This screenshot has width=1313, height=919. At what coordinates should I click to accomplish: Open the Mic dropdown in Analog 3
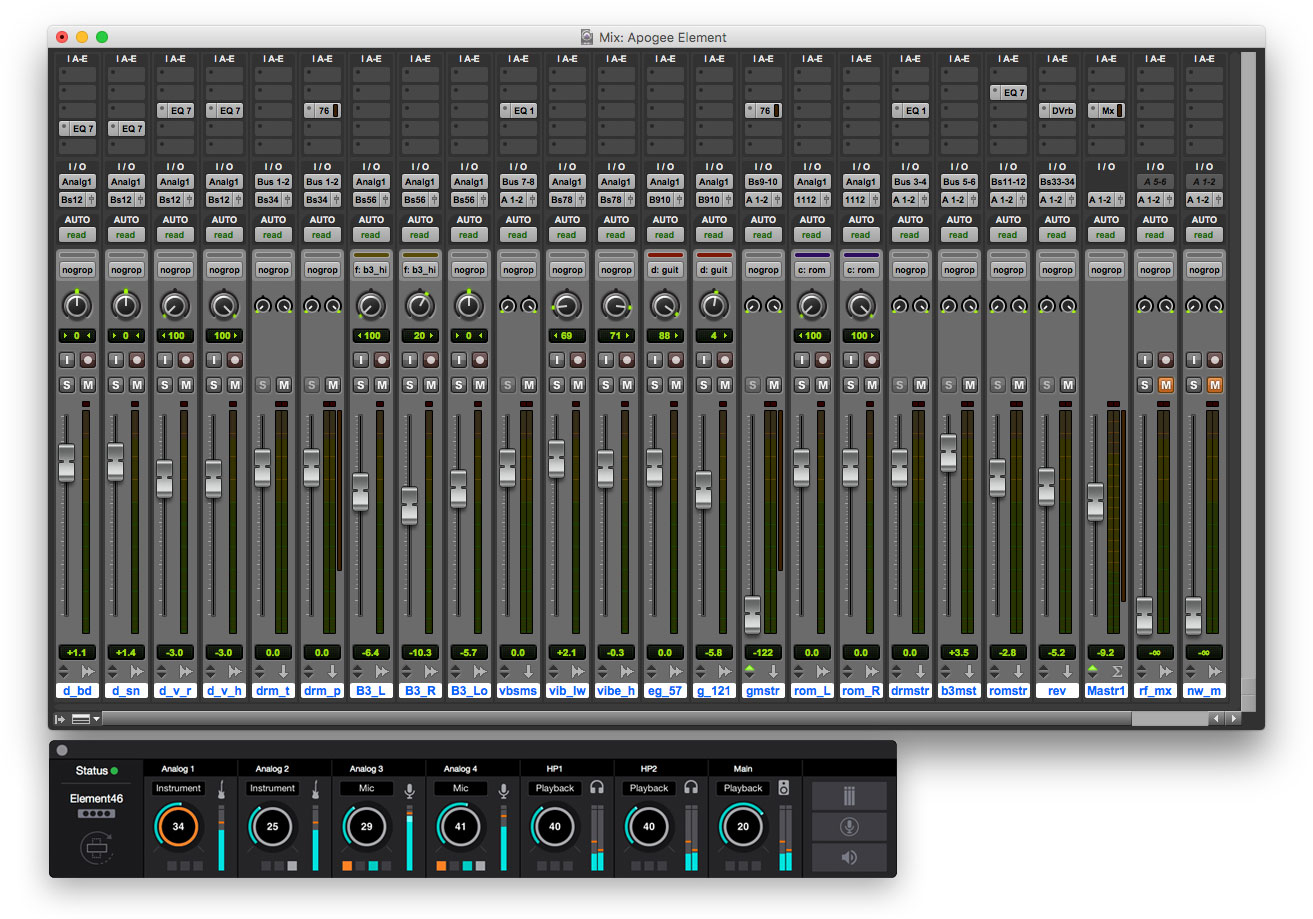click(x=366, y=788)
